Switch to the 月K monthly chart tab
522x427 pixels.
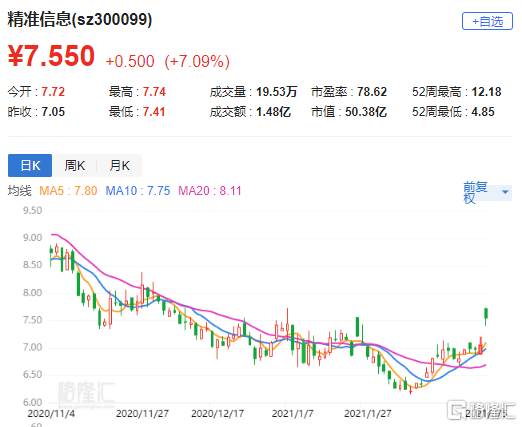tap(119, 165)
